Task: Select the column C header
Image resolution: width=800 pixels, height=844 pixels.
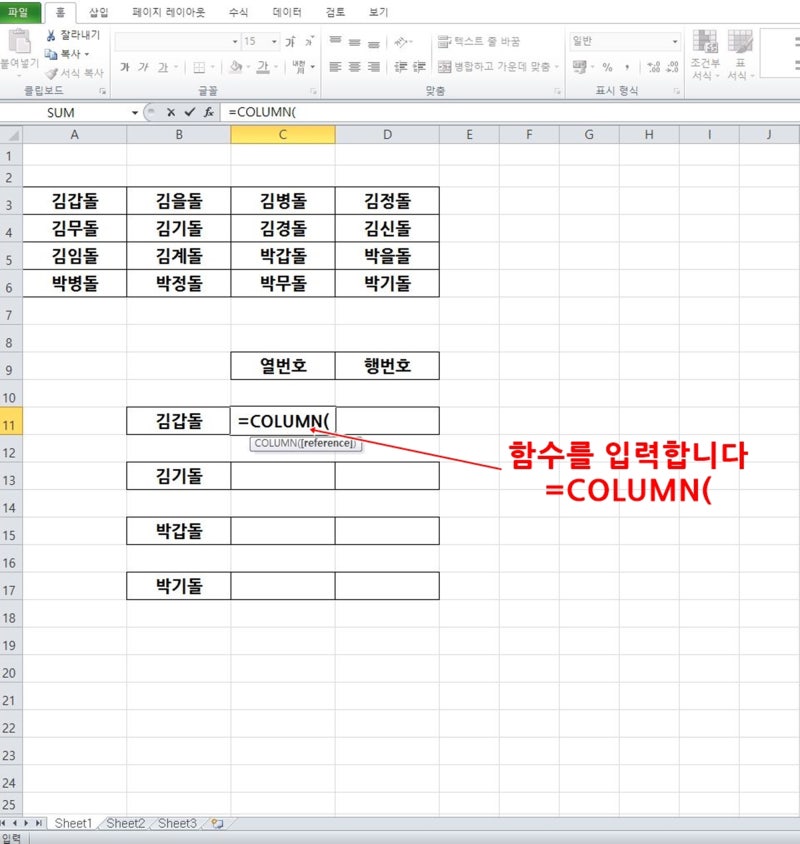Action: pyautogui.click(x=283, y=135)
